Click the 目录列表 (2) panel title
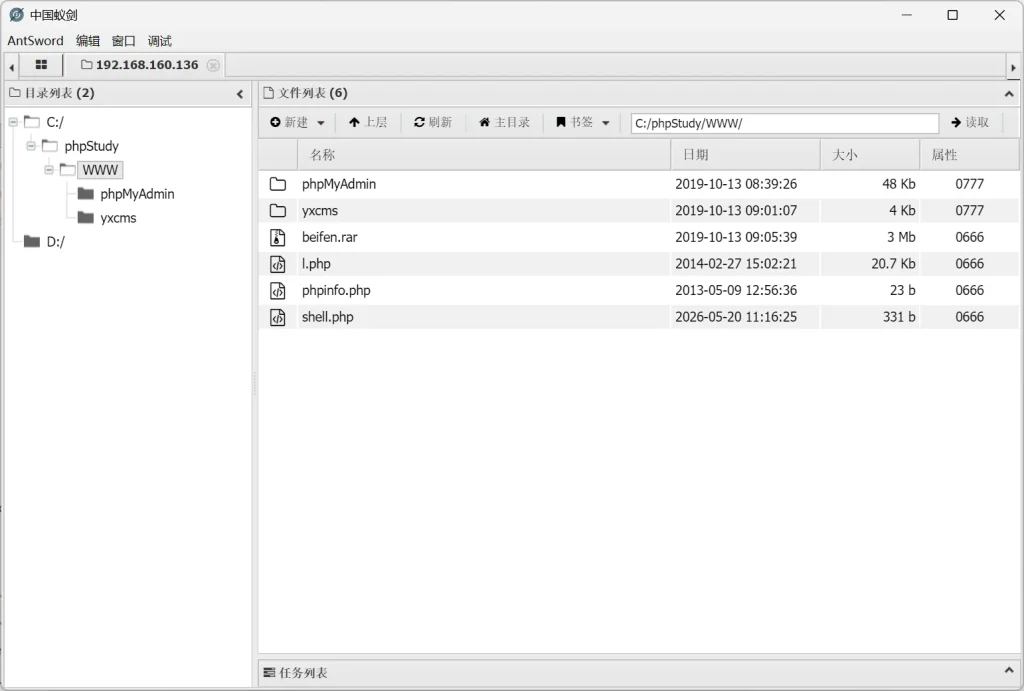 pyautogui.click(x=59, y=93)
